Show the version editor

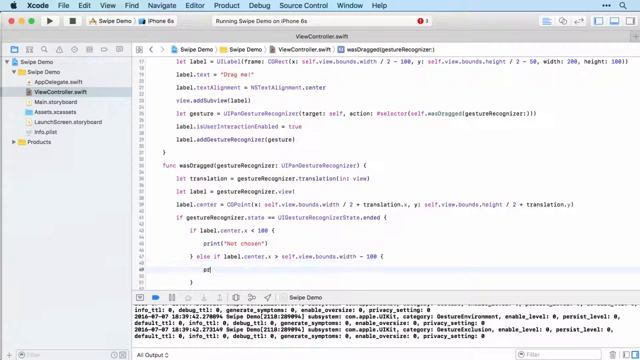(x=579, y=21)
